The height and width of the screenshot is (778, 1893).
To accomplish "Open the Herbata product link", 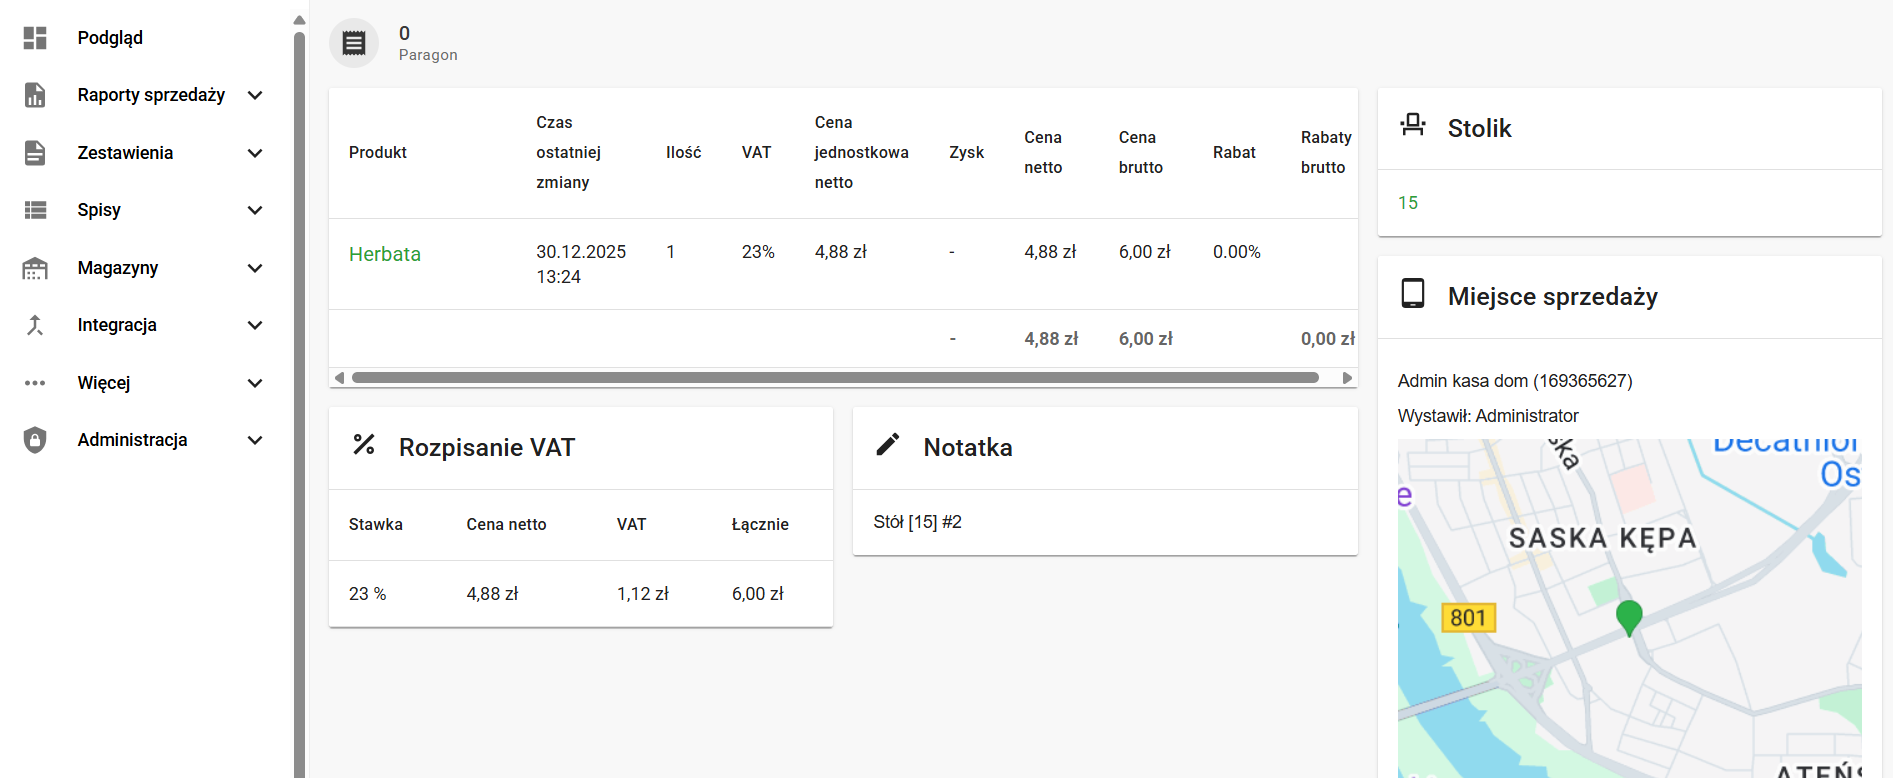I will (384, 254).
